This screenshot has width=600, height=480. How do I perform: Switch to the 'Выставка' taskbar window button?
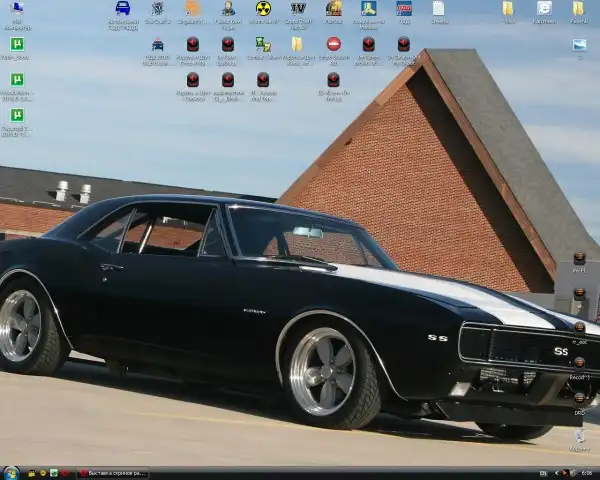coord(113,473)
